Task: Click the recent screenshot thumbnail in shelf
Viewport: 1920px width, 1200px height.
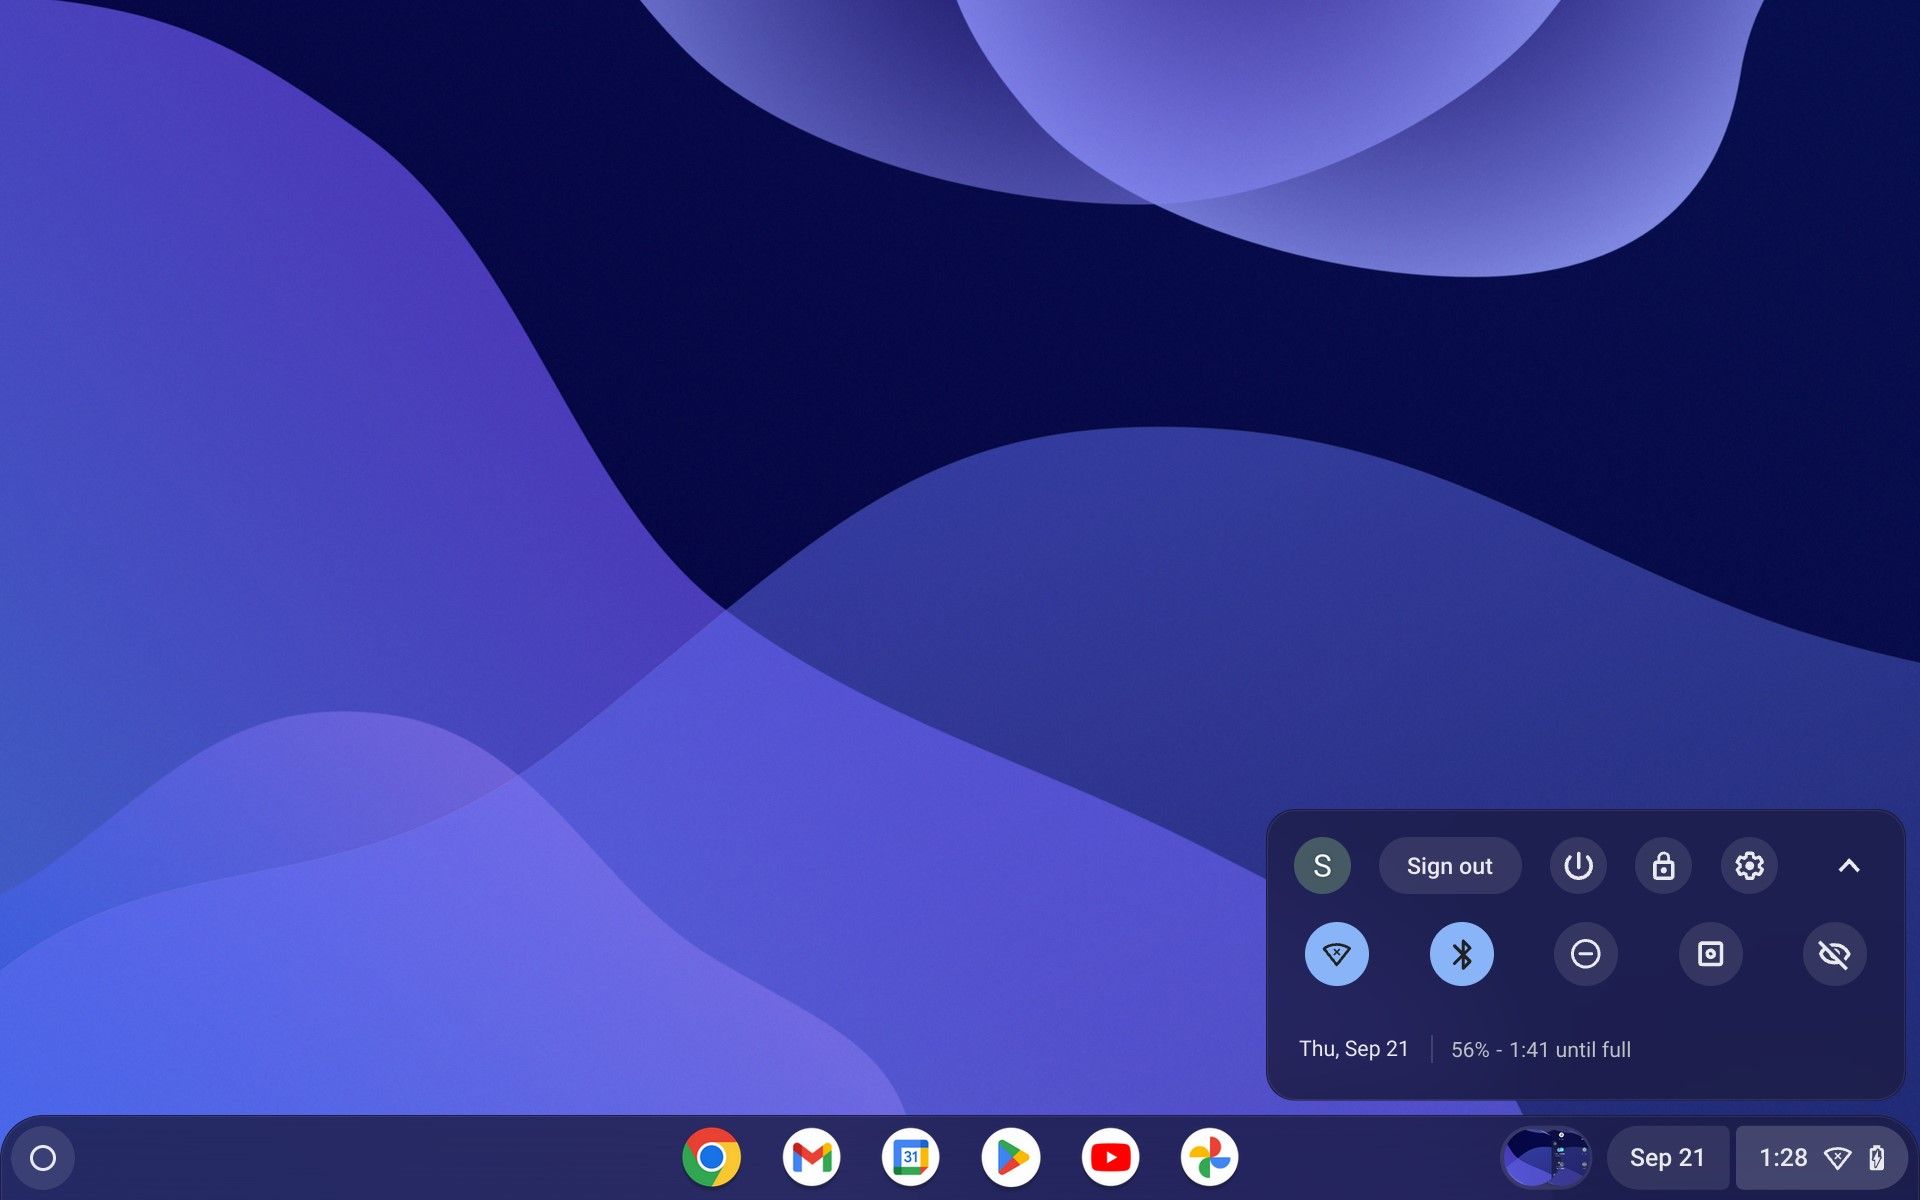Action: (1546, 1157)
